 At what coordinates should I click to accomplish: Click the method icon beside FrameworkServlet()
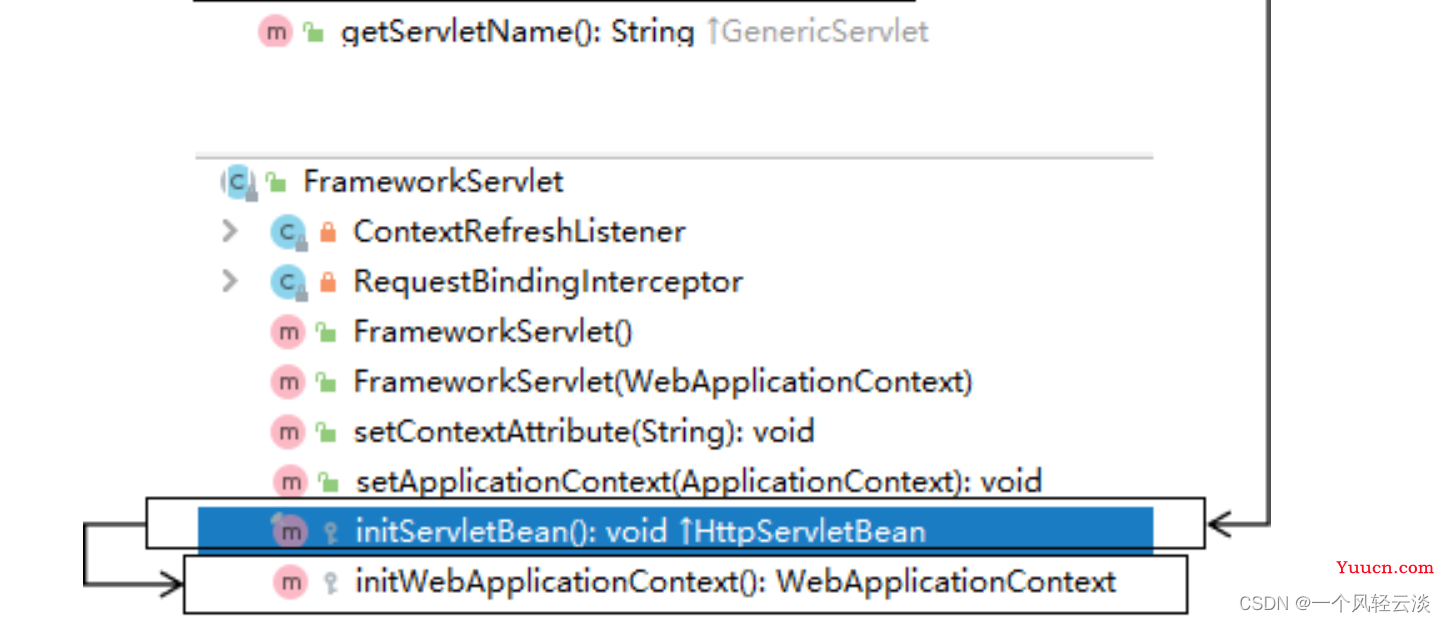[x=288, y=332]
